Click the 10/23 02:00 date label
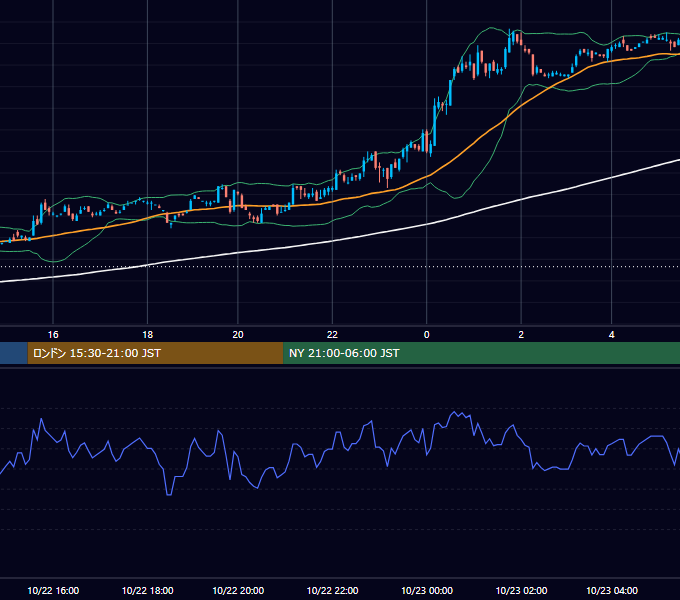Screen dimensions: 680x600 pos(521,590)
